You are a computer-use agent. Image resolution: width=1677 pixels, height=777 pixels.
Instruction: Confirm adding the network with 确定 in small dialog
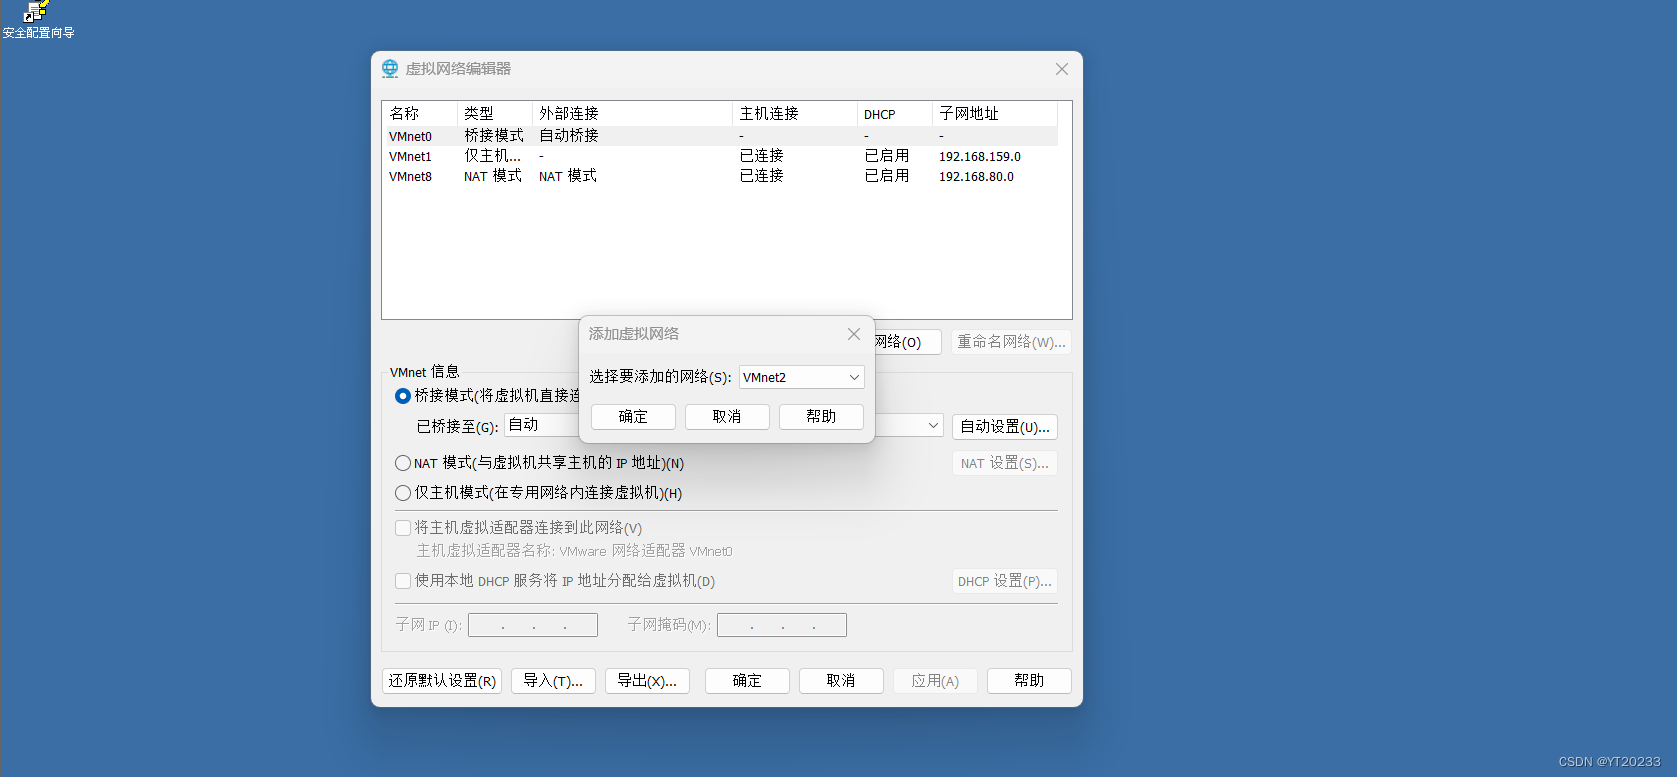click(x=633, y=417)
